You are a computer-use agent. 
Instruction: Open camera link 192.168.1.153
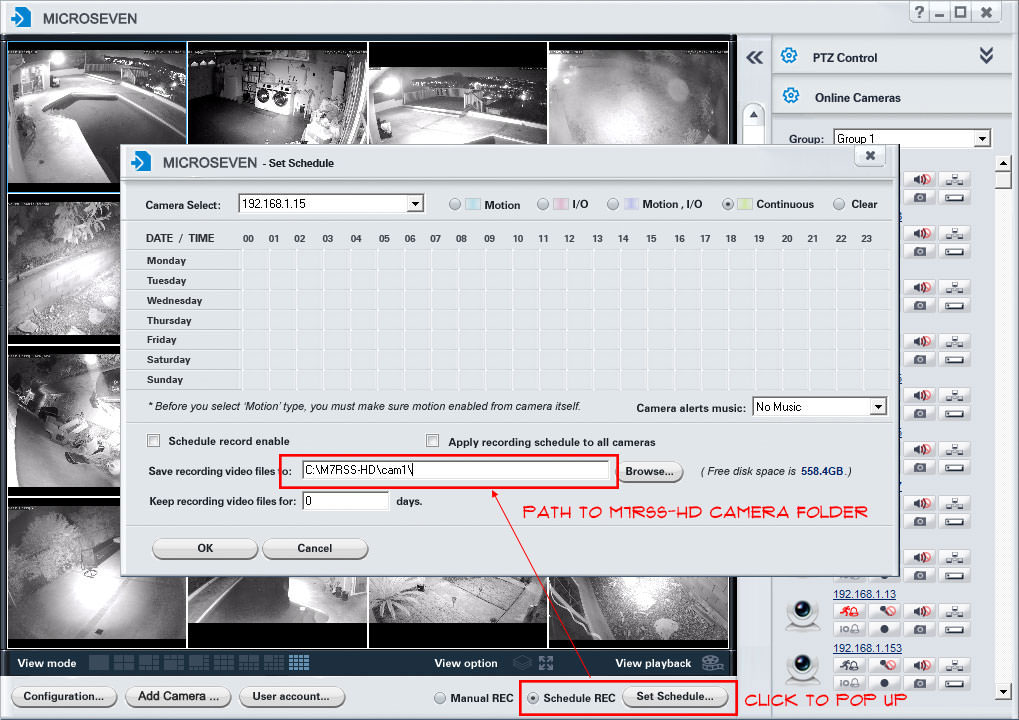868,648
